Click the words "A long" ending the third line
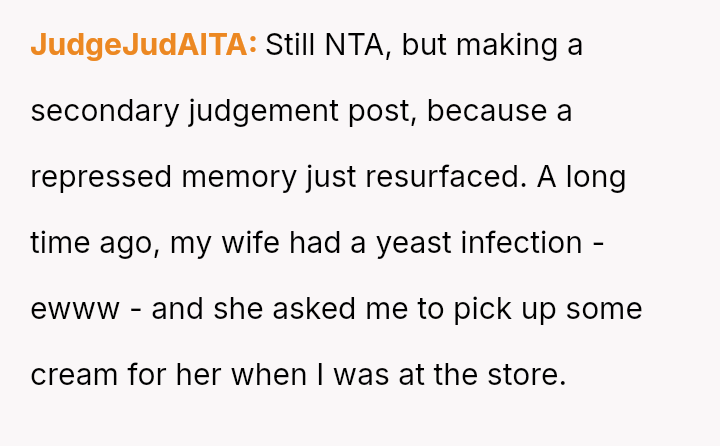 [x=582, y=177]
